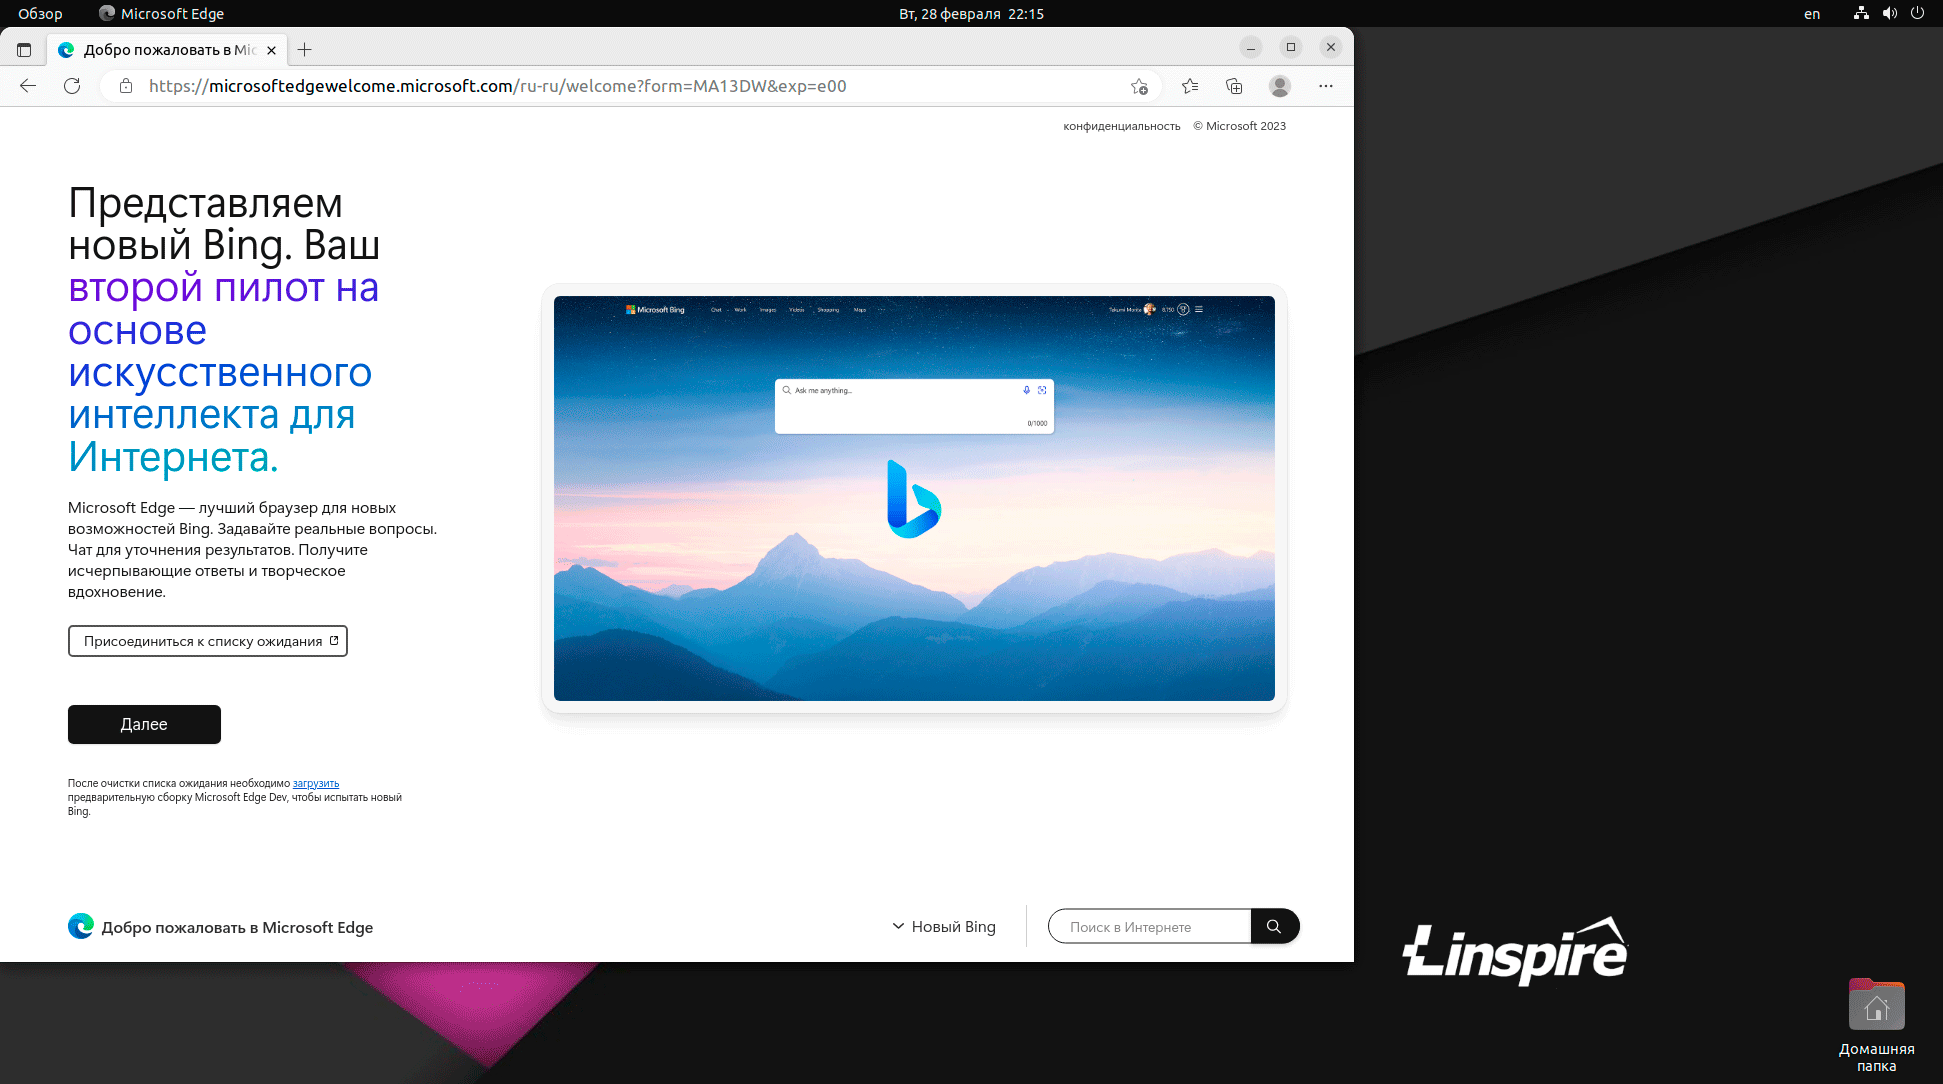This screenshot has height=1084, width=1943.
Task: Open the en keyboard layout menu
Action: pyautogui.click(x=1812, y=14)
